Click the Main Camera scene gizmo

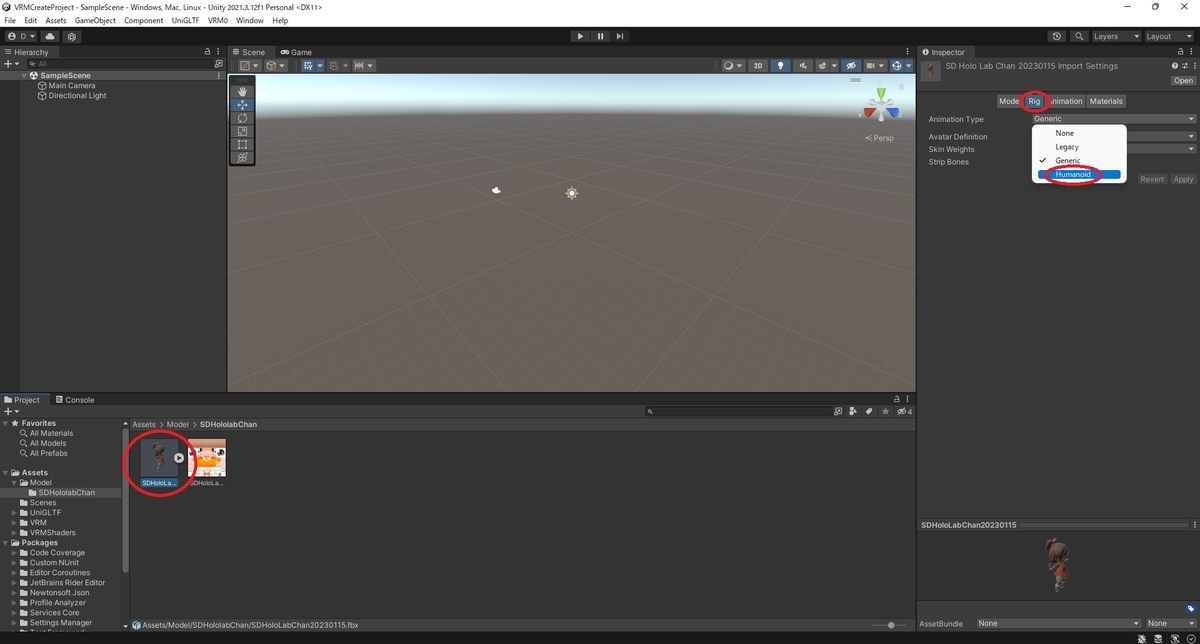(x=497, y=190)
